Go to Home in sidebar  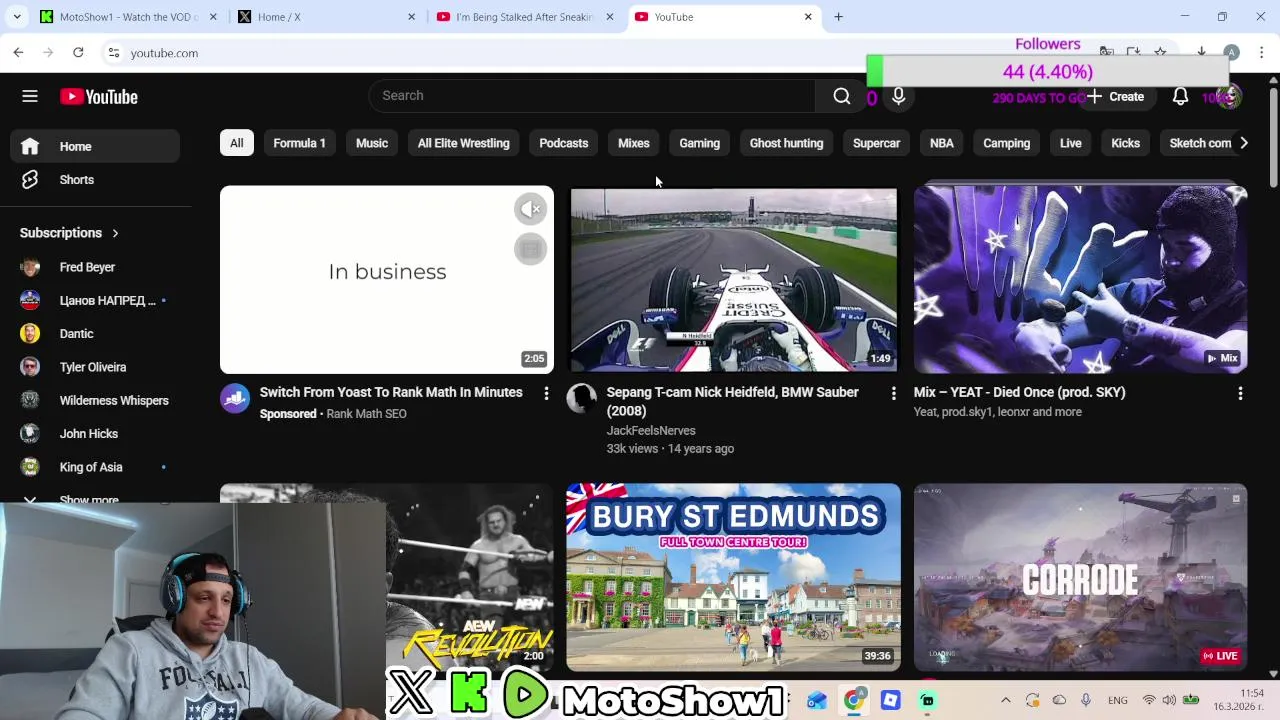[x=96, y=147]
